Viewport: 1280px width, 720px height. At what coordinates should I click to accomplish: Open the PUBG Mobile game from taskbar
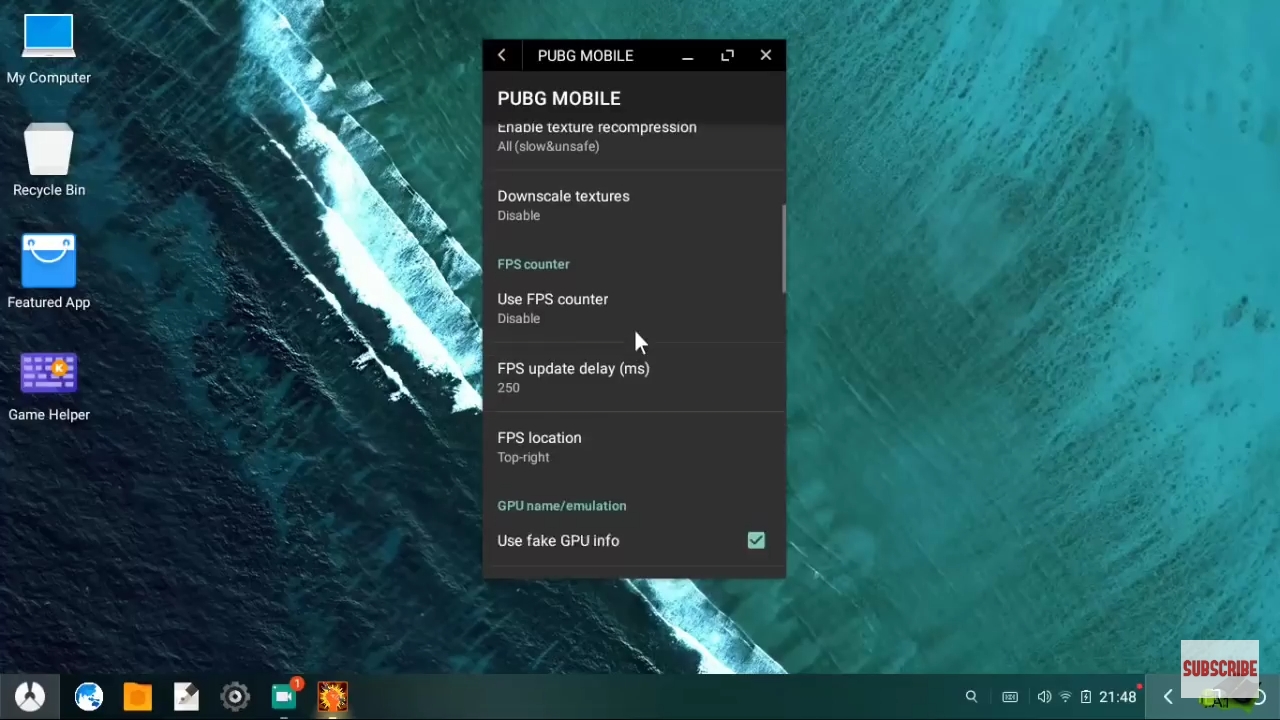333,696
